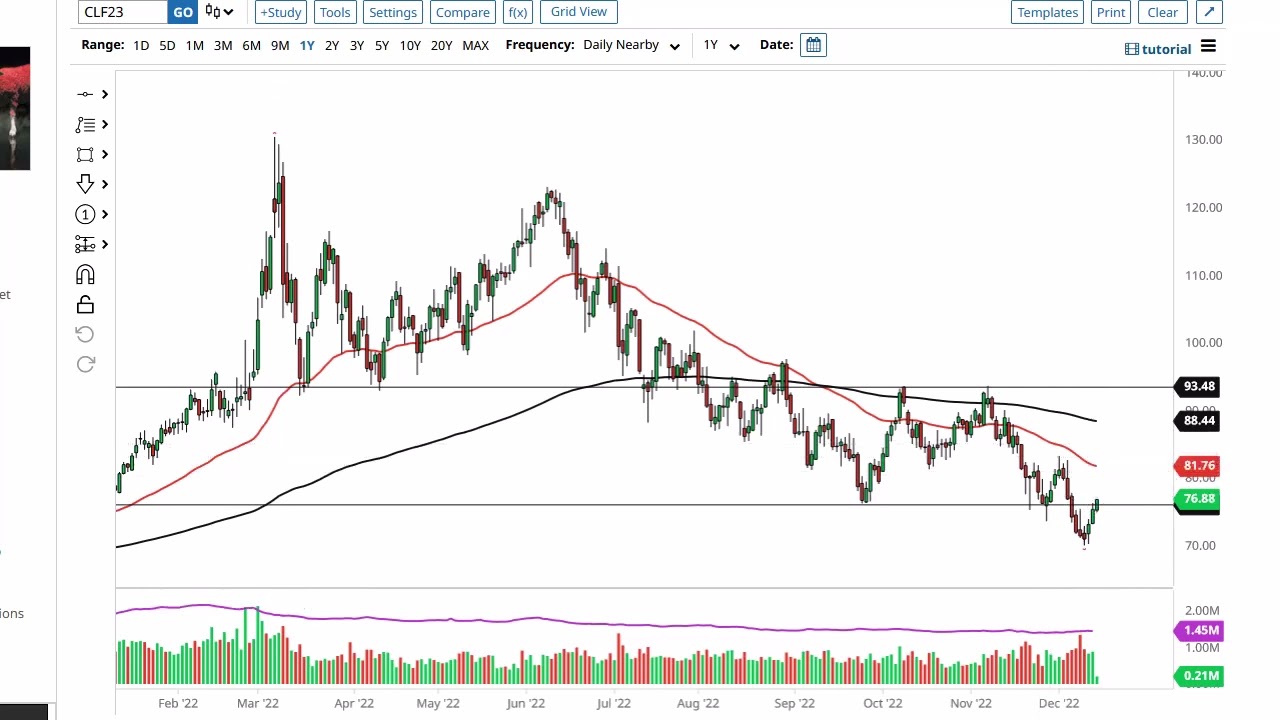This screenshot has width=1280, height=720.
Task: Select the 5Y range
Action: (382, 45)
